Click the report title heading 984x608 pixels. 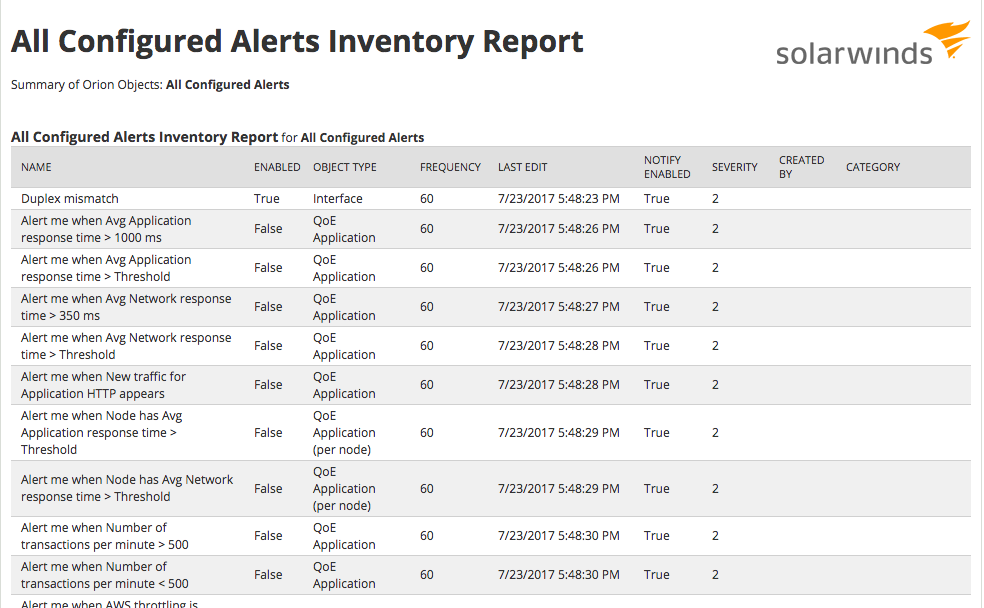click(x=297, y=42)
